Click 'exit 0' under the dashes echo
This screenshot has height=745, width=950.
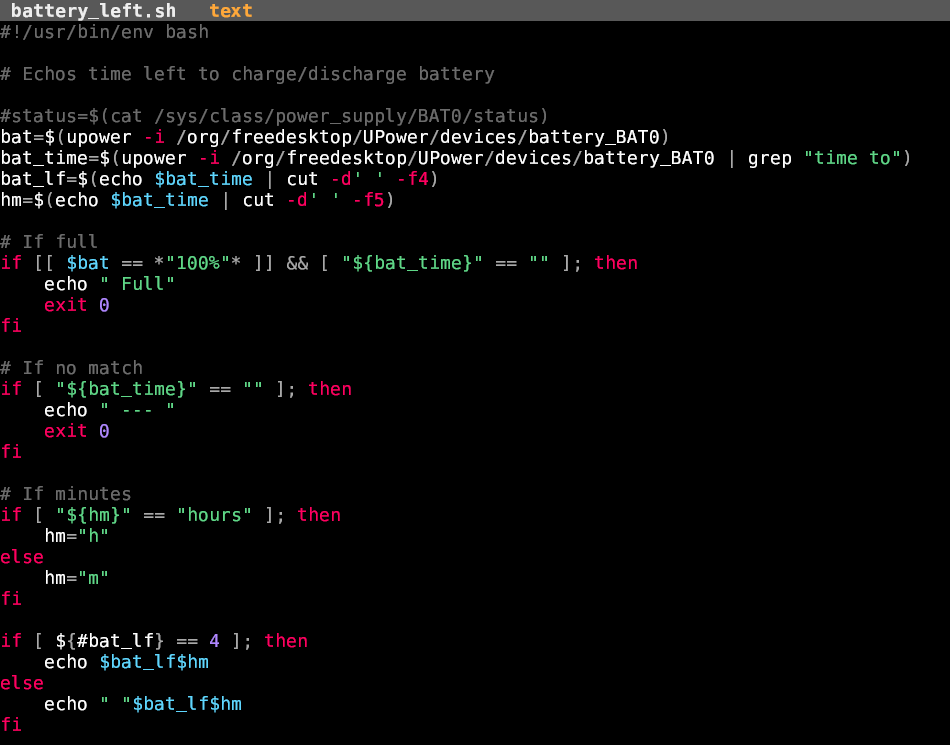click(77, 431)
